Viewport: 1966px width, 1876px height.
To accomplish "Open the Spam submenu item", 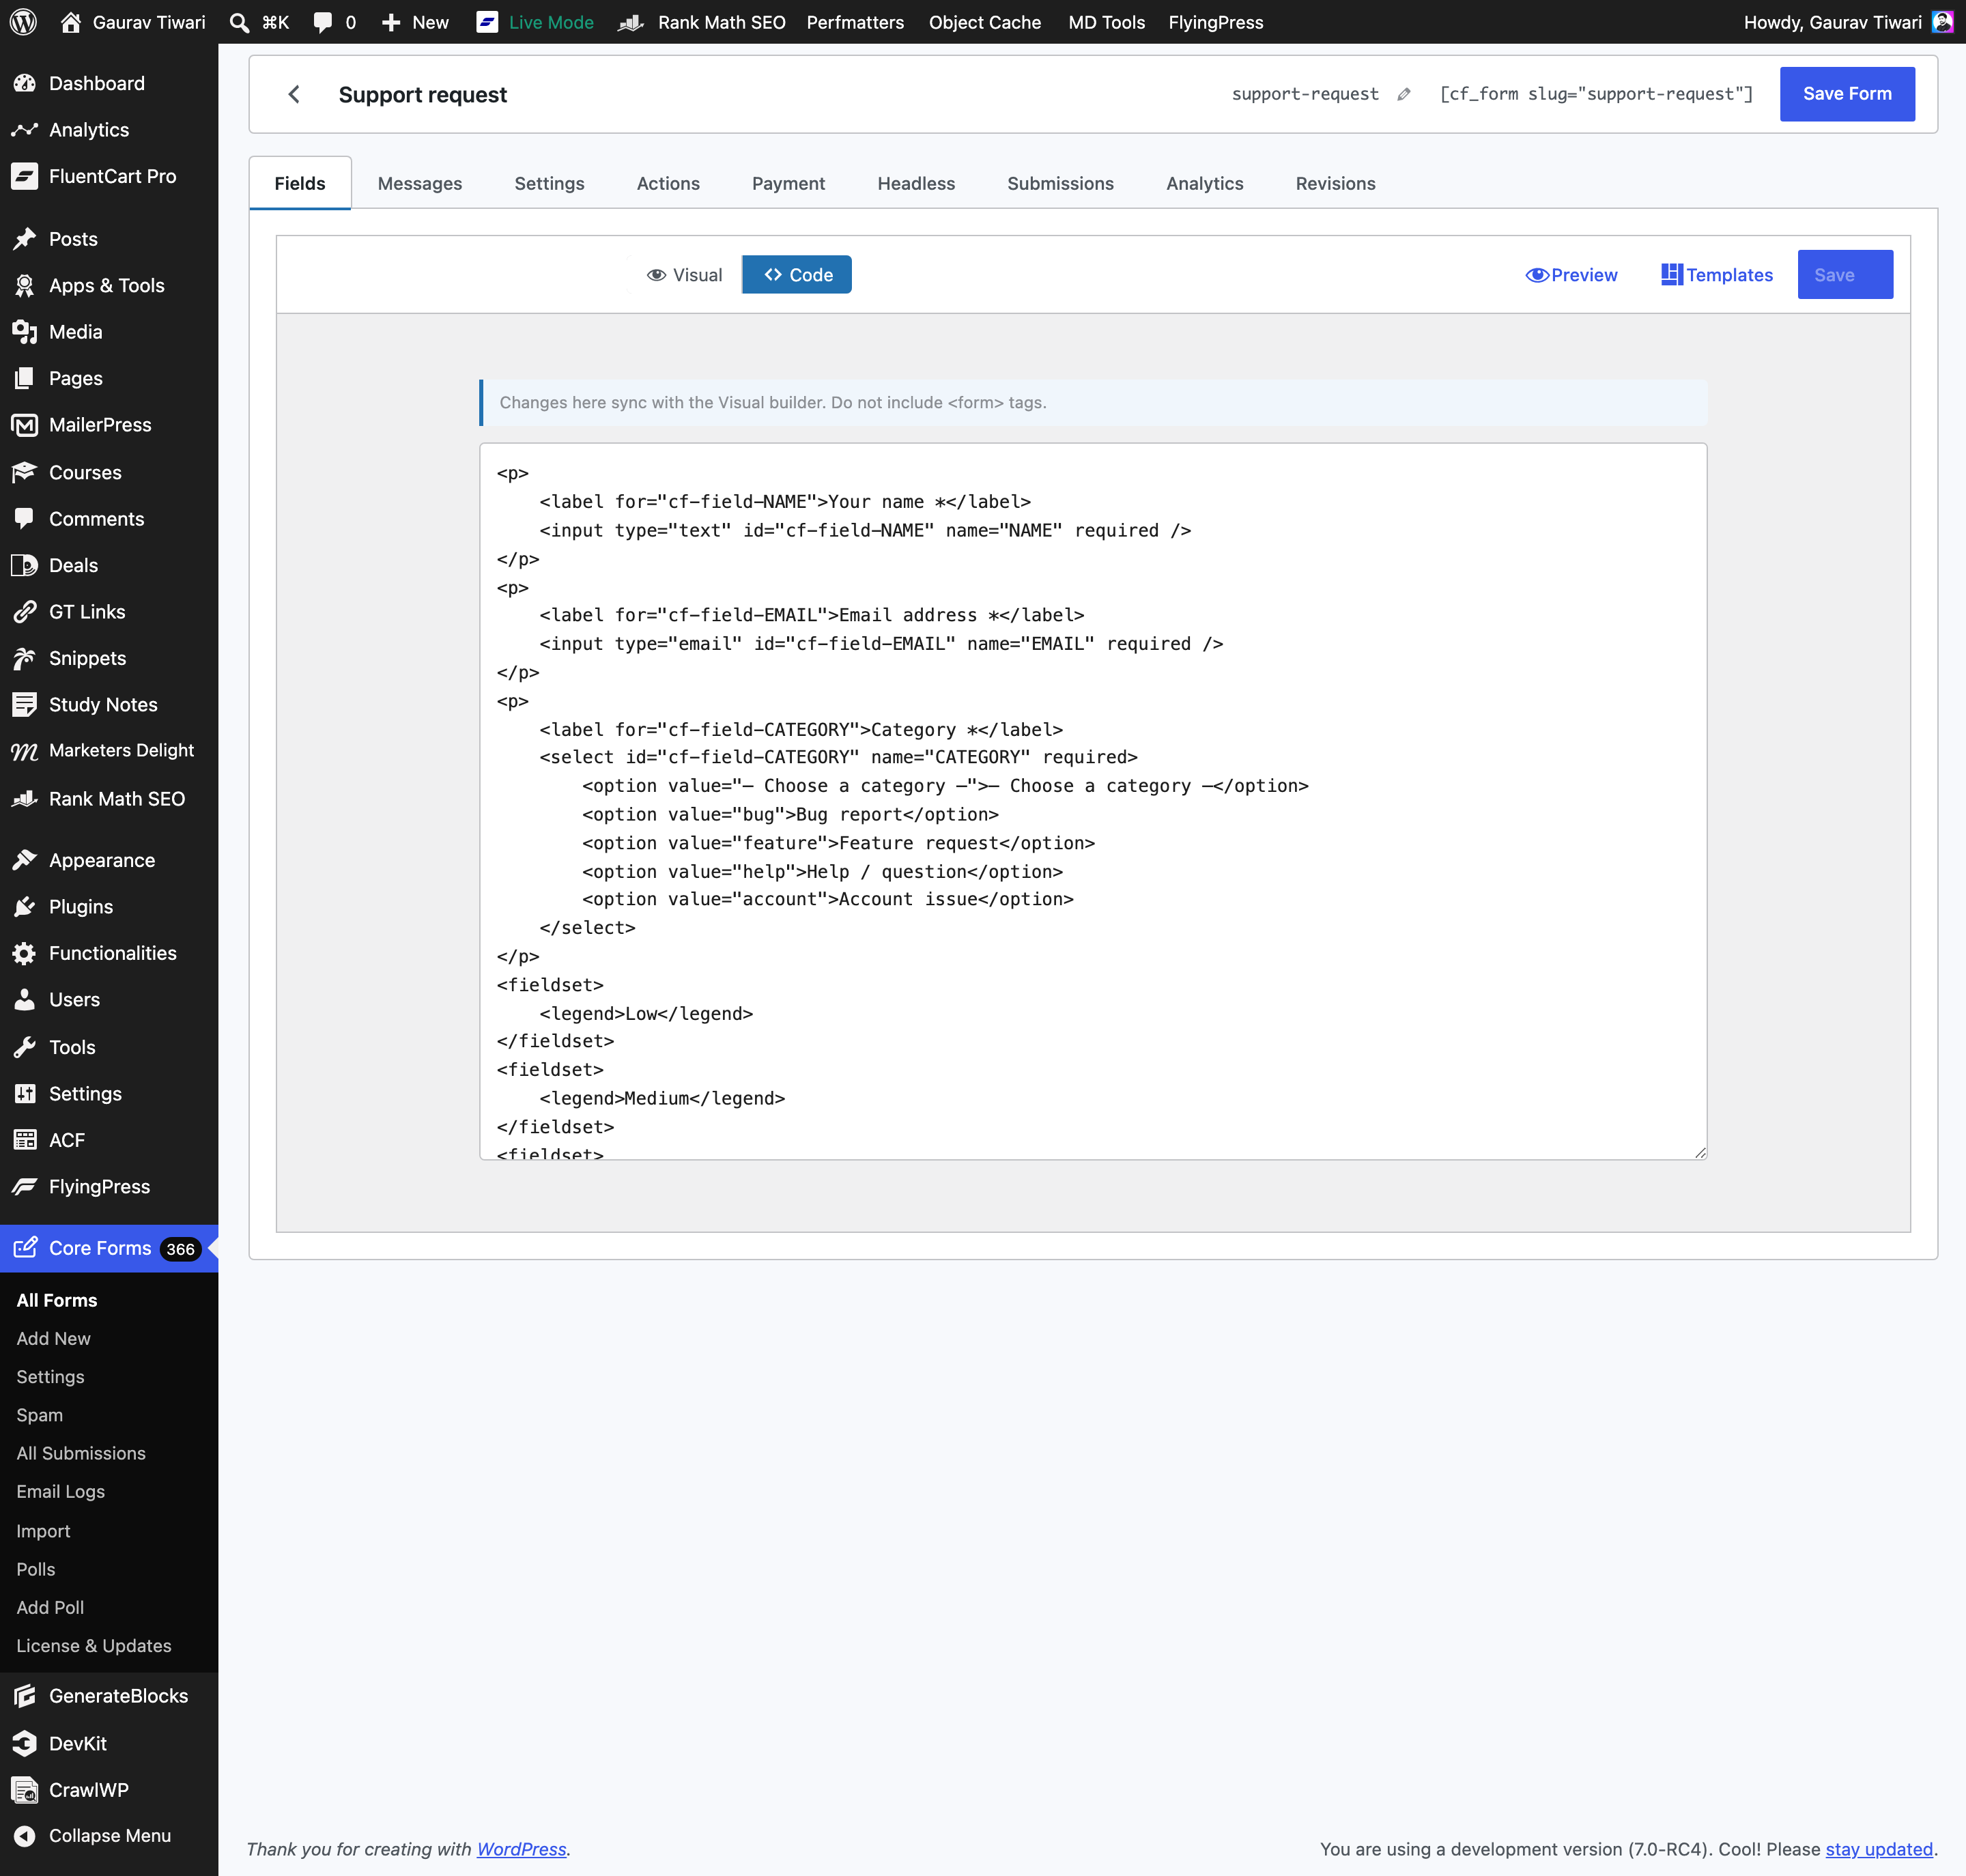I will 40,1415.
